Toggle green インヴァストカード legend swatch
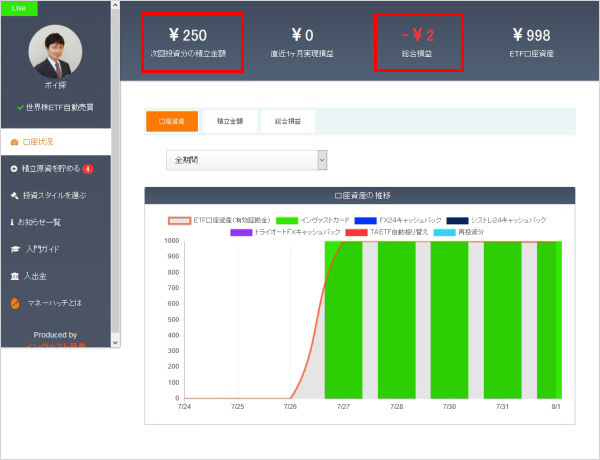This screenshot has height=460, width=600. (287, 220)
